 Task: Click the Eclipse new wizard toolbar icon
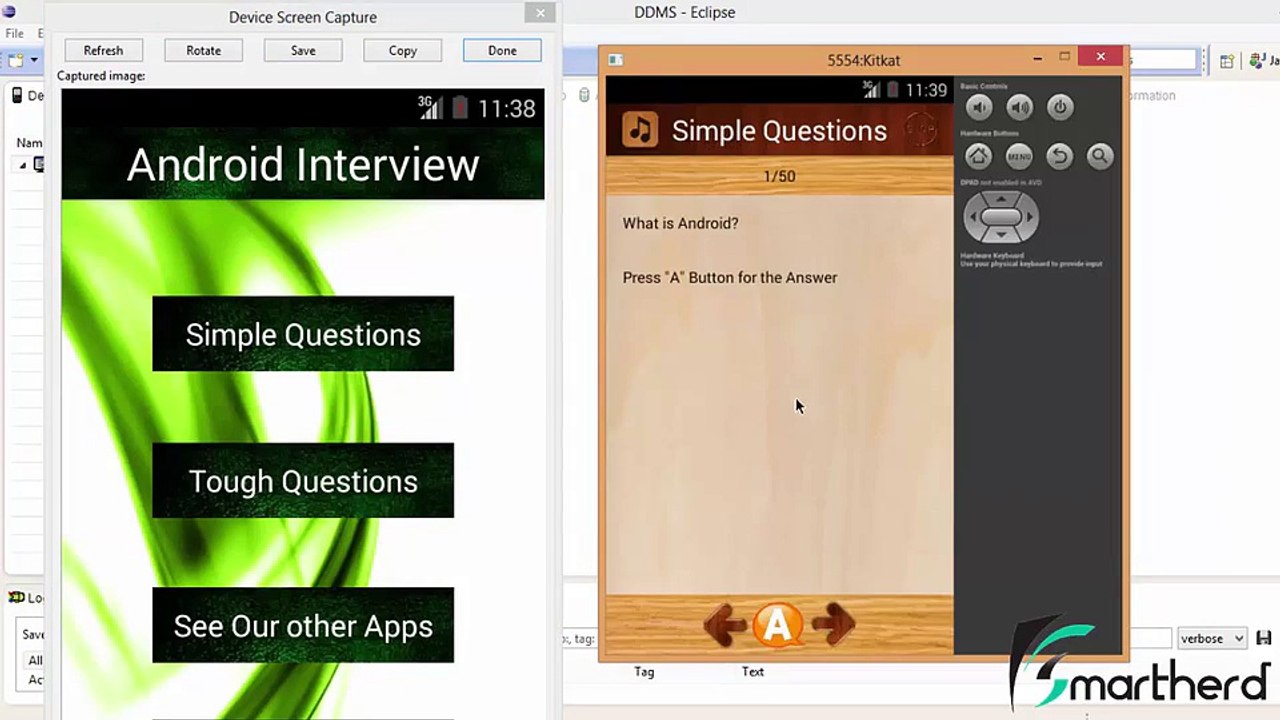[x=13, y=60]
